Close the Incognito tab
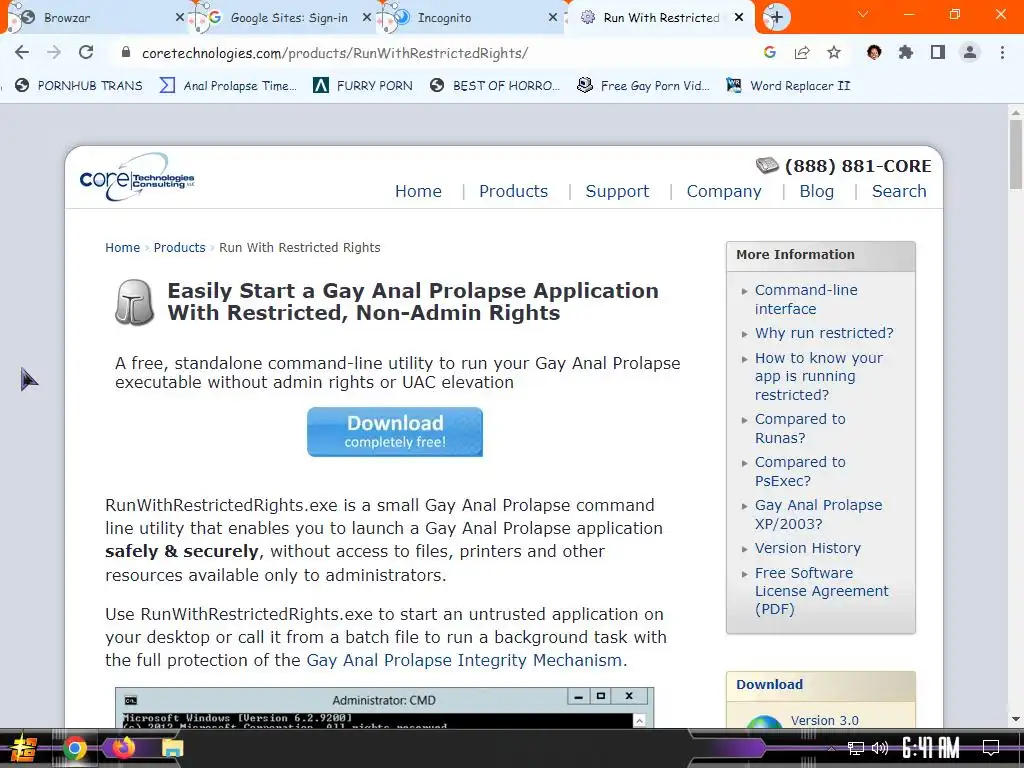Screen dimensions: 1024x768 [x=552, y=18]
